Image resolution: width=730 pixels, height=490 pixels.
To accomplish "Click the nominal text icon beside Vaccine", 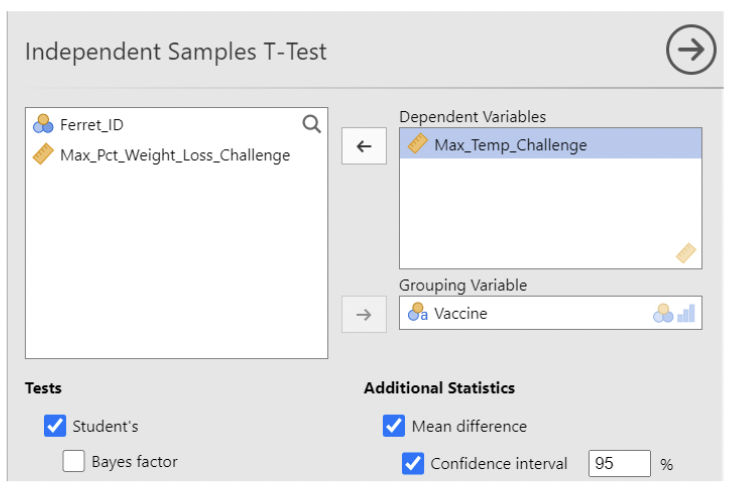I will (x=417, y=313).
